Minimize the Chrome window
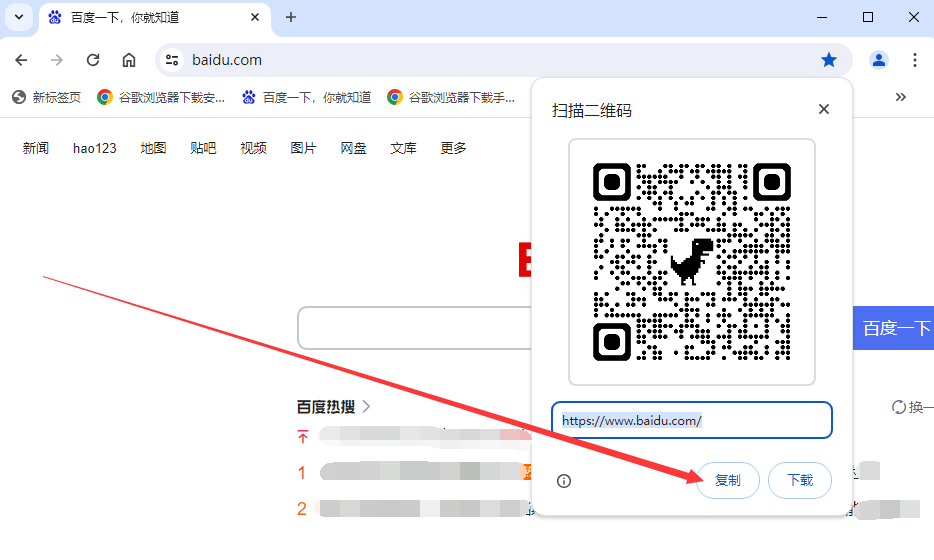The height and width of the screenshot is (560, 934). pos(822,17)
